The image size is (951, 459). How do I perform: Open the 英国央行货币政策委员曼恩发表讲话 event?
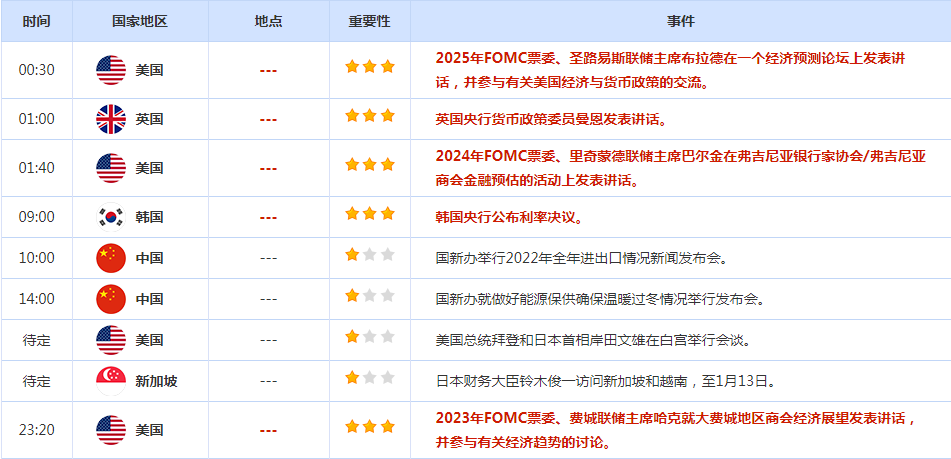coord(550,119)
